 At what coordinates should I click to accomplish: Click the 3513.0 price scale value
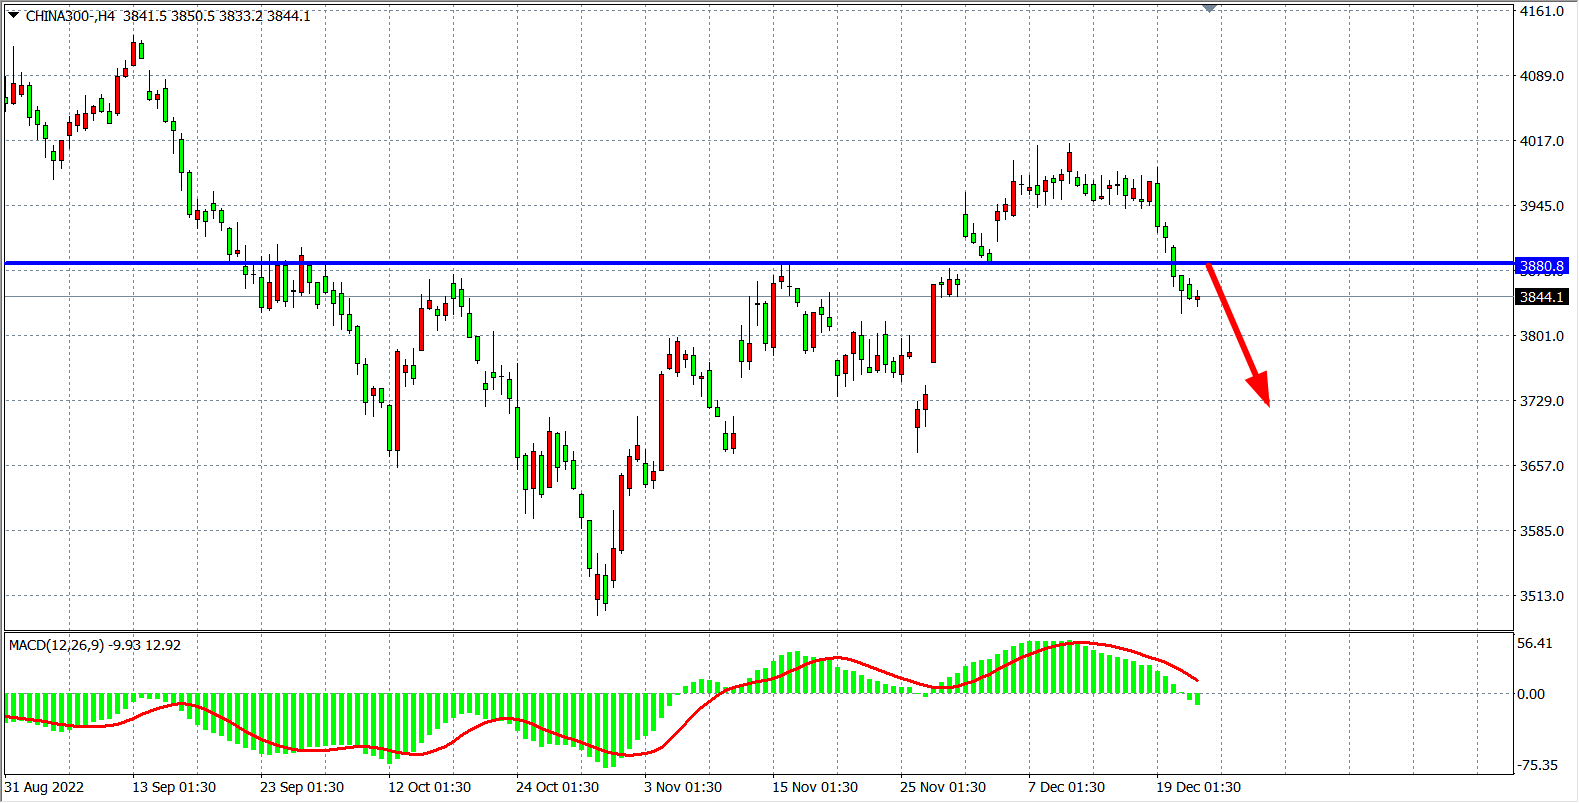coord(1541,596)
